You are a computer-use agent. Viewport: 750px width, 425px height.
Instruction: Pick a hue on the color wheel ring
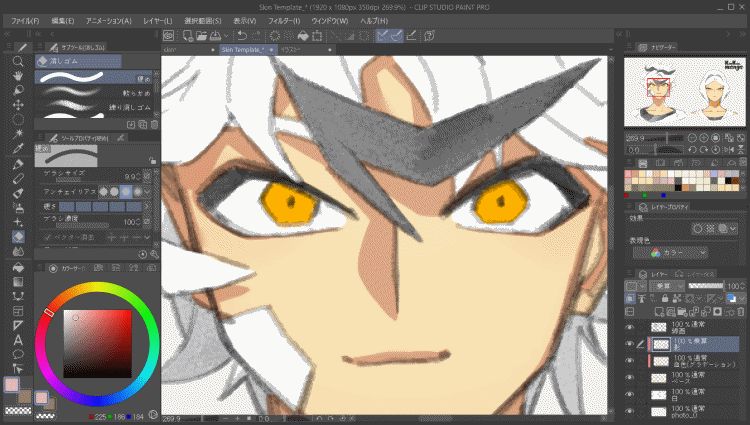coord(97,287)
